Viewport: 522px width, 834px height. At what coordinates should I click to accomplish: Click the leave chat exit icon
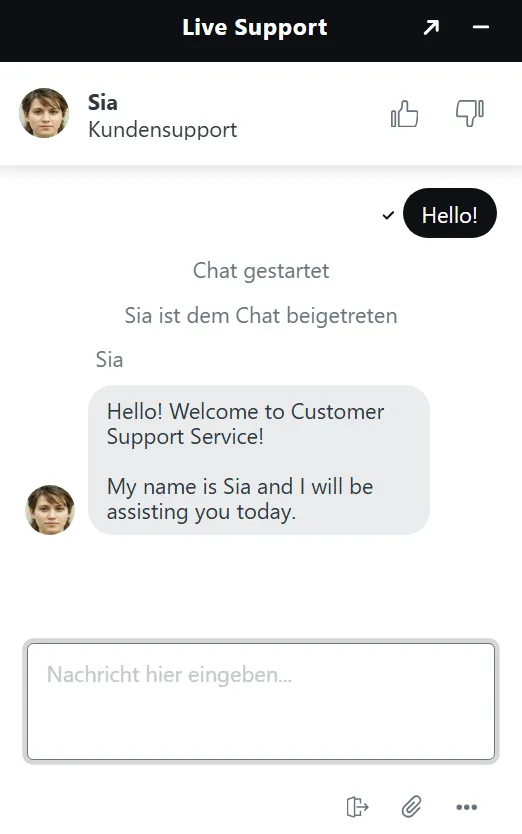pos(357,806)
